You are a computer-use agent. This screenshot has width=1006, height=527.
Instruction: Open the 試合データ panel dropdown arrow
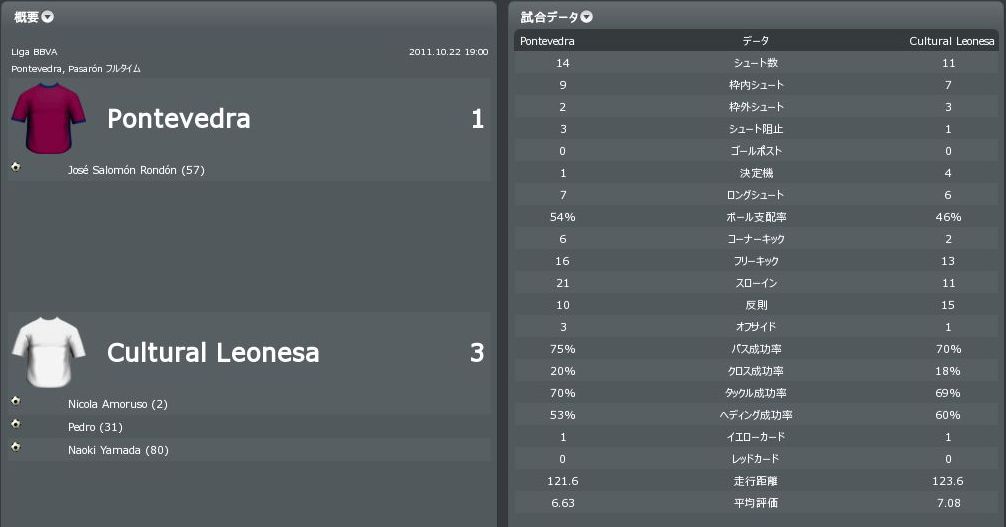click(587, 17)
